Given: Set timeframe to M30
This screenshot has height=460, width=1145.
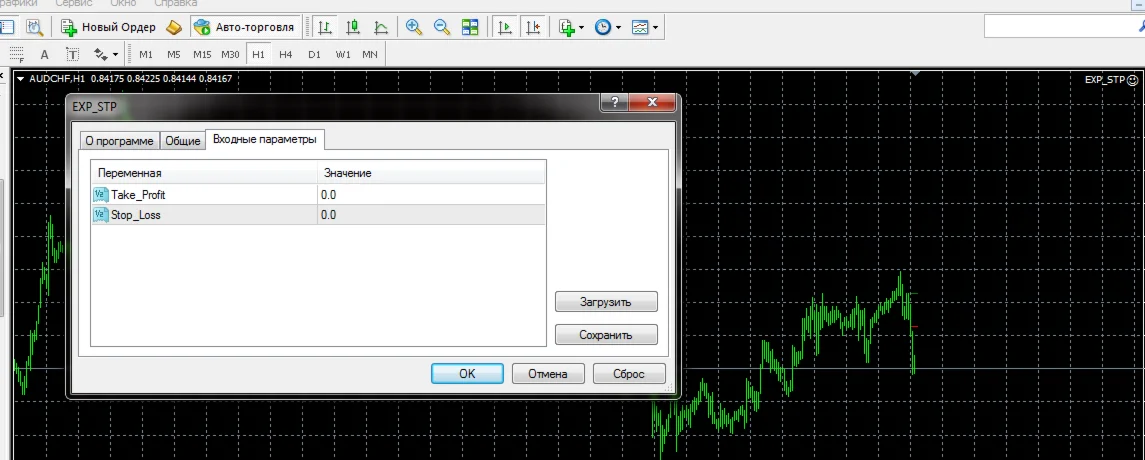Looking at the screenshot, I should [x=230, y=55].
